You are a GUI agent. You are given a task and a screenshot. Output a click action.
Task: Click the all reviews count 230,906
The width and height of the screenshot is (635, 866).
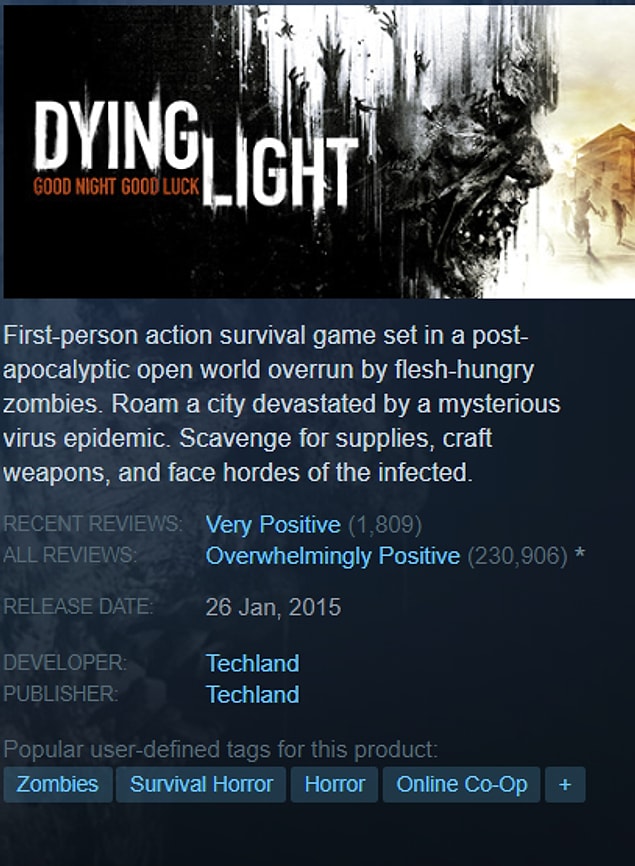[x=517, y=556]
